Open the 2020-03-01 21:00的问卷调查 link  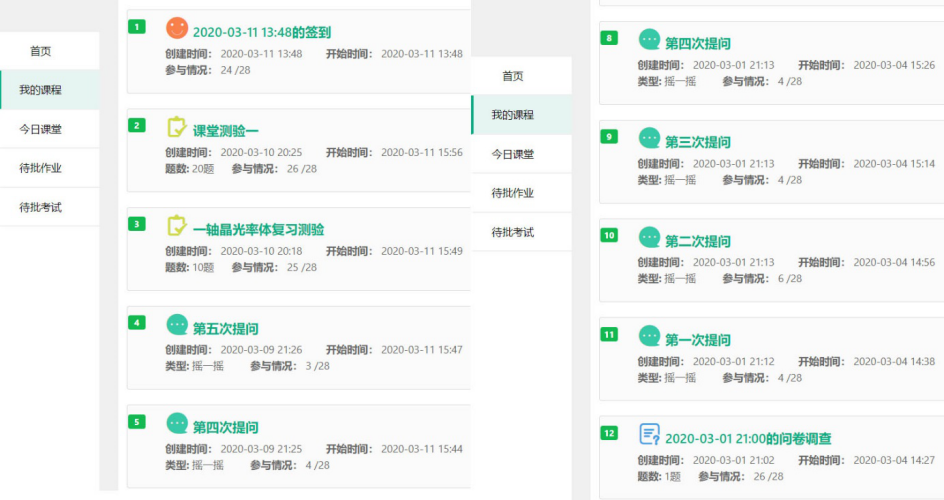click(x=748, y=439)
